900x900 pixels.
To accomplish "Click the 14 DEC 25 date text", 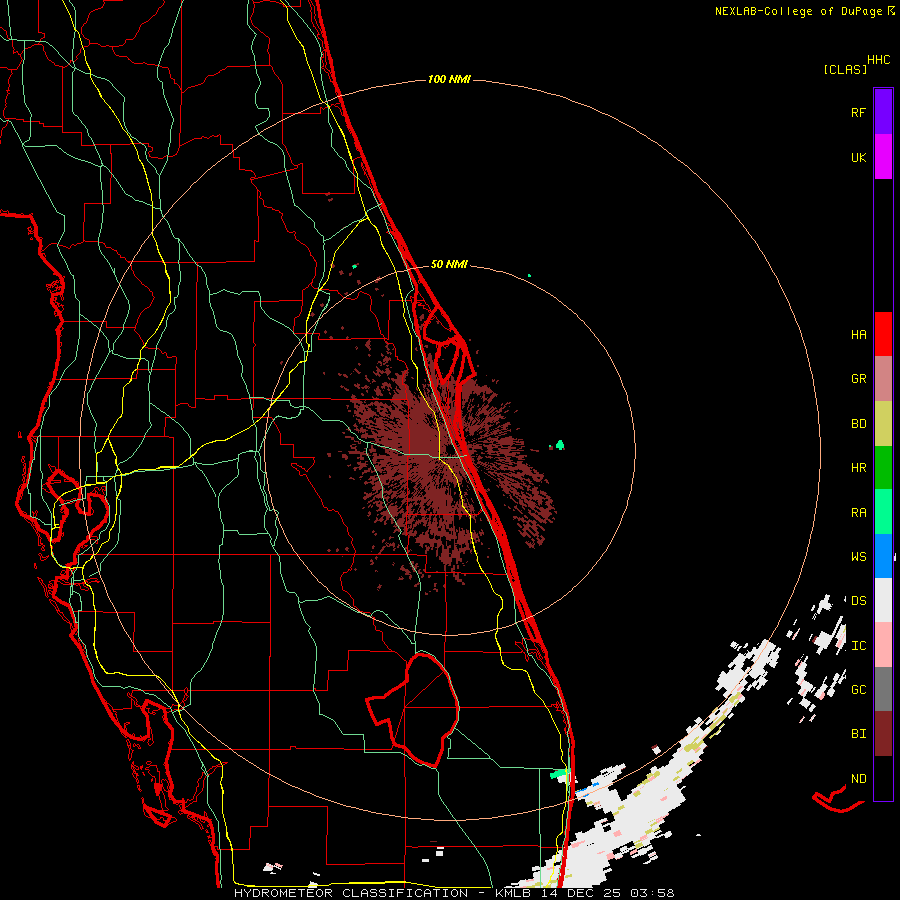I will point(581,893).
